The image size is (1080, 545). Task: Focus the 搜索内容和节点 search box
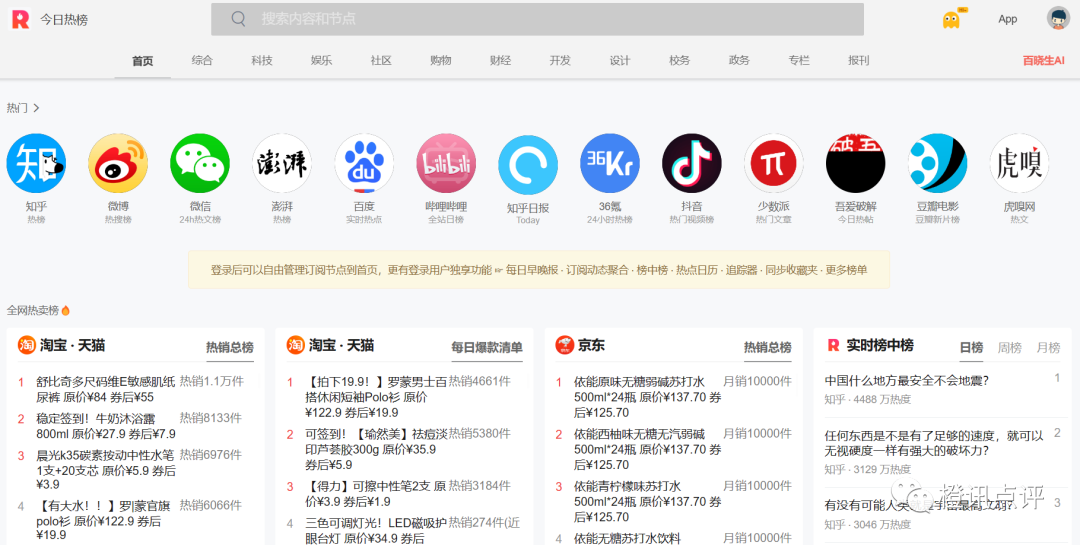click(537, 19)
